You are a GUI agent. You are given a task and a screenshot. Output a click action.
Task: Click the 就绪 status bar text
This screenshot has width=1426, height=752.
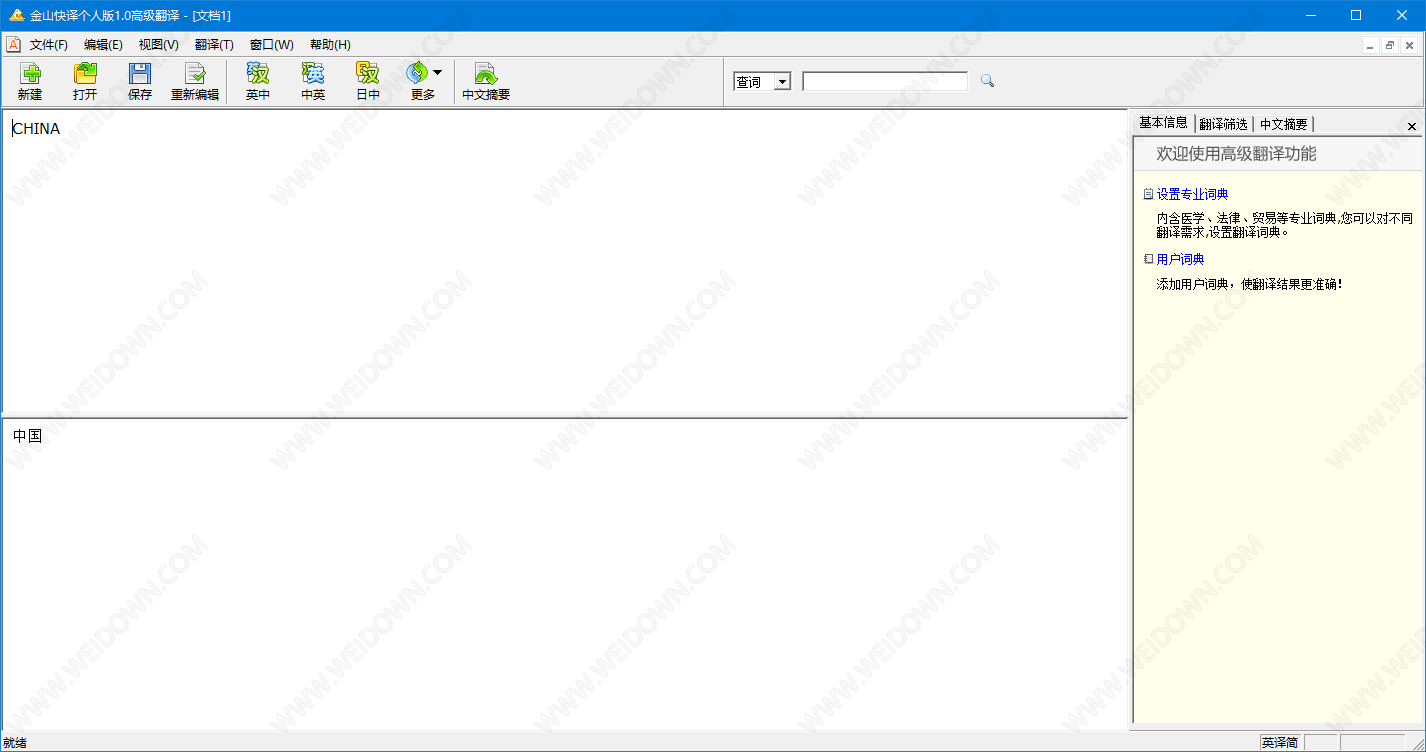click(x=15, y=743)
